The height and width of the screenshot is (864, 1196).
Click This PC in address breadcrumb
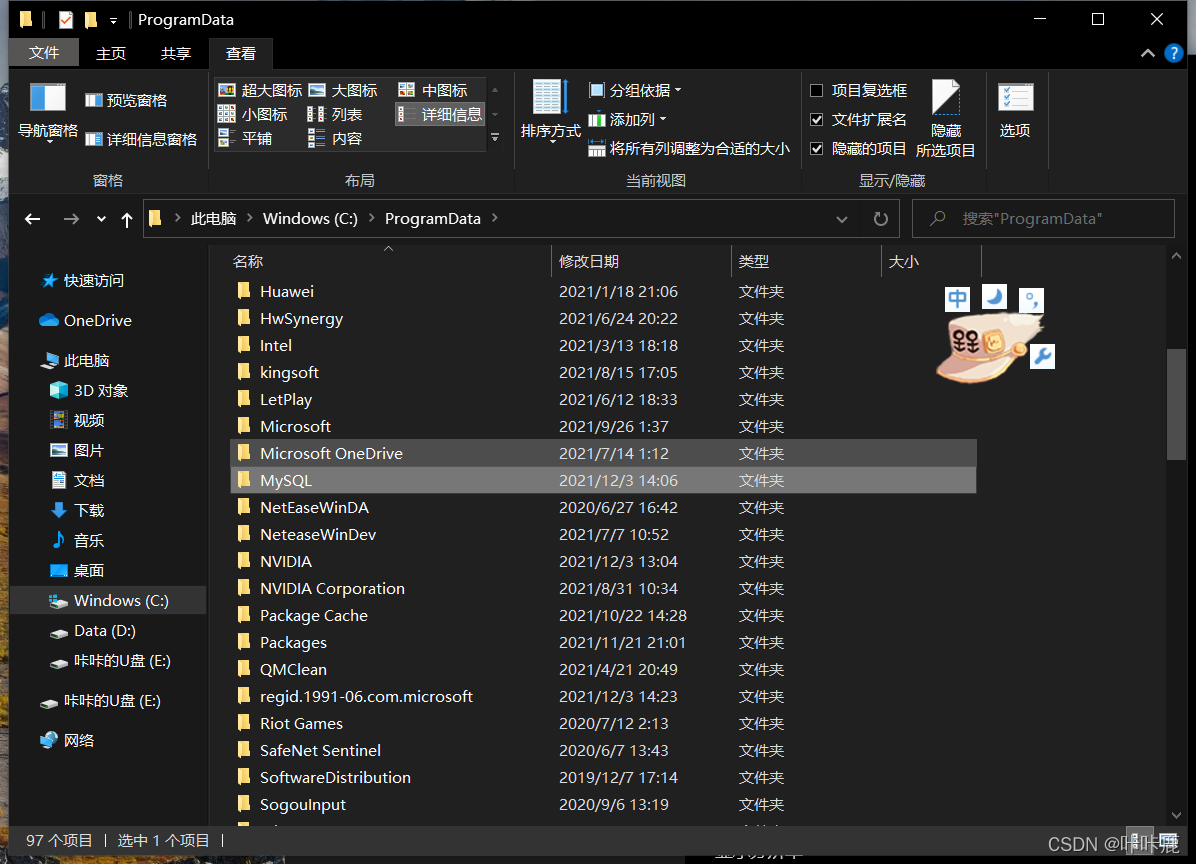213,218
